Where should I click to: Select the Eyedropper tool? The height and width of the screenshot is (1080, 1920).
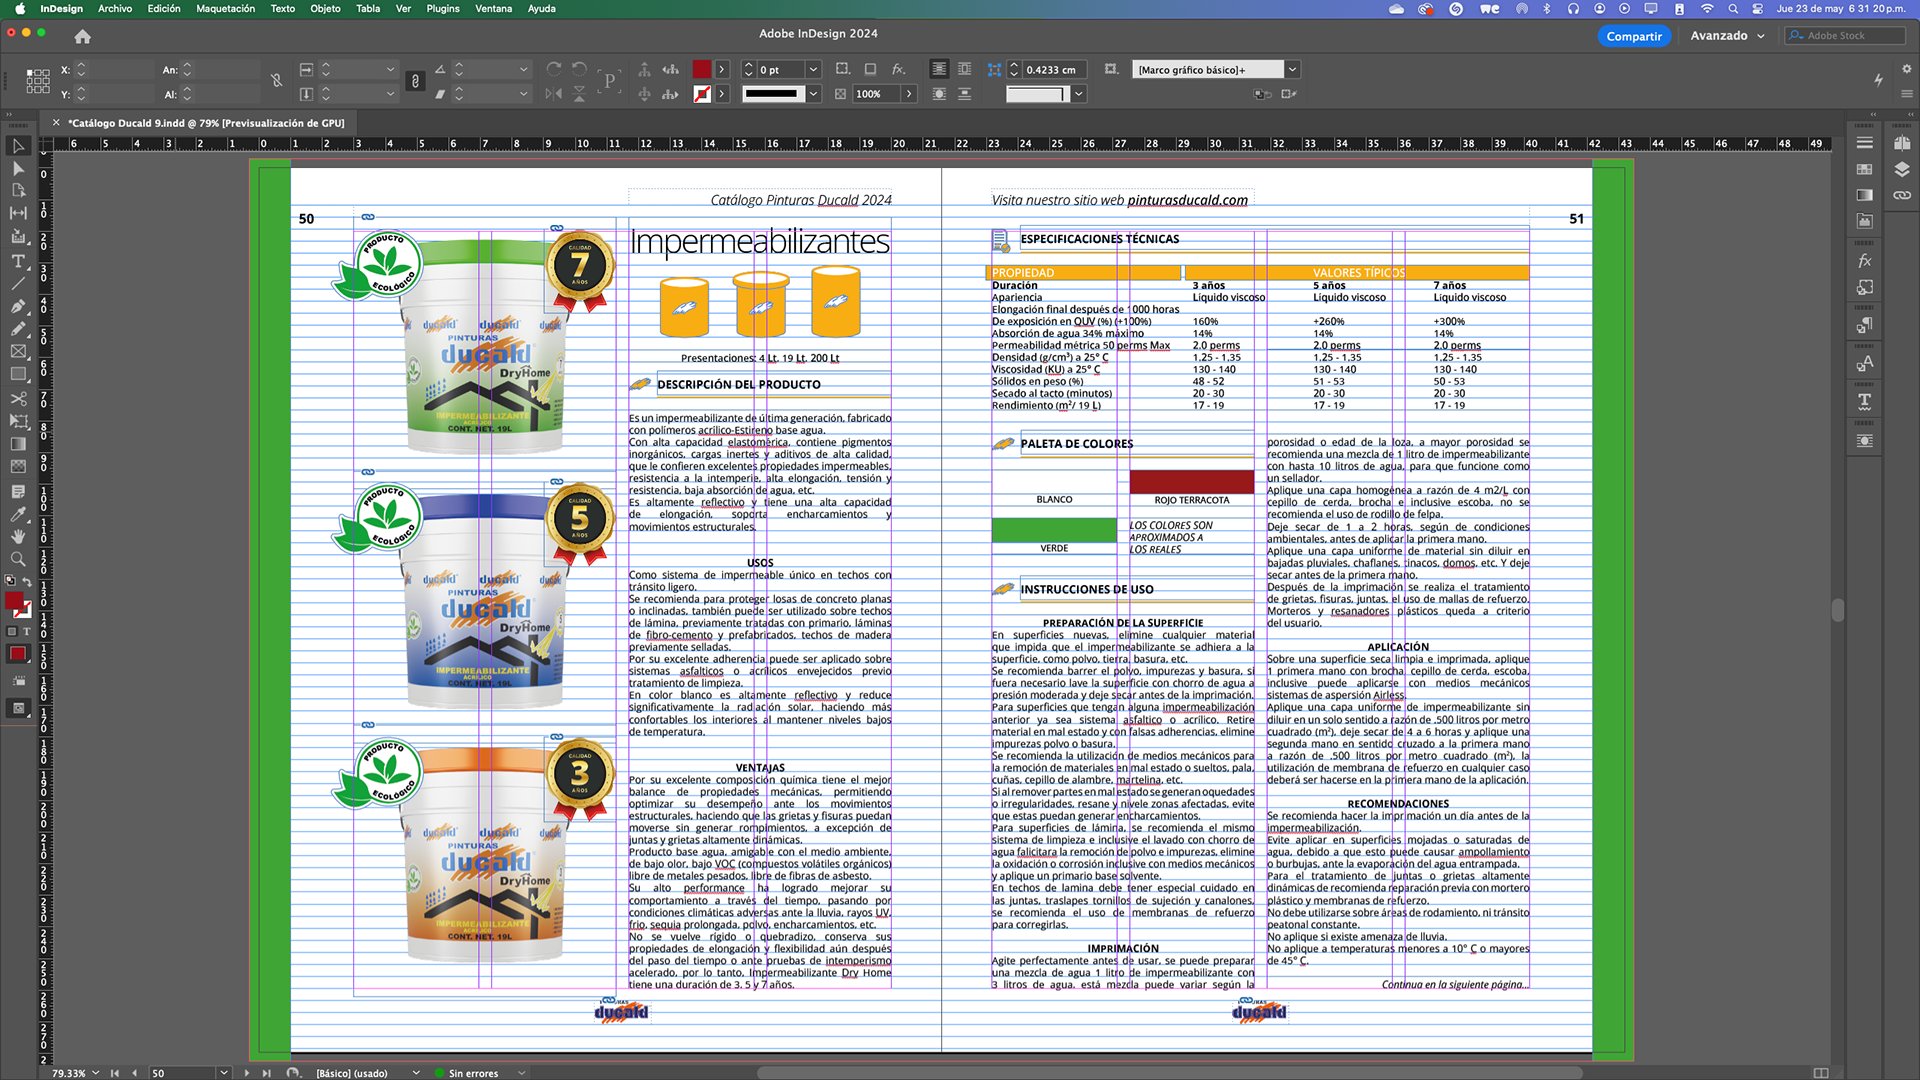tap(18, 514)
